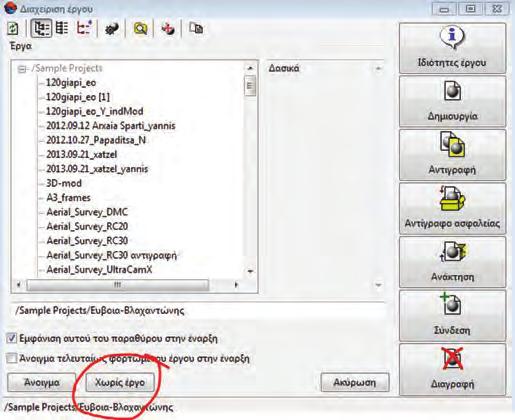This screenshot has width=515, height=420.
Task: Minimize the Διαχείριση έργου window
Action: pyautogui.click(x=444, y=9)
